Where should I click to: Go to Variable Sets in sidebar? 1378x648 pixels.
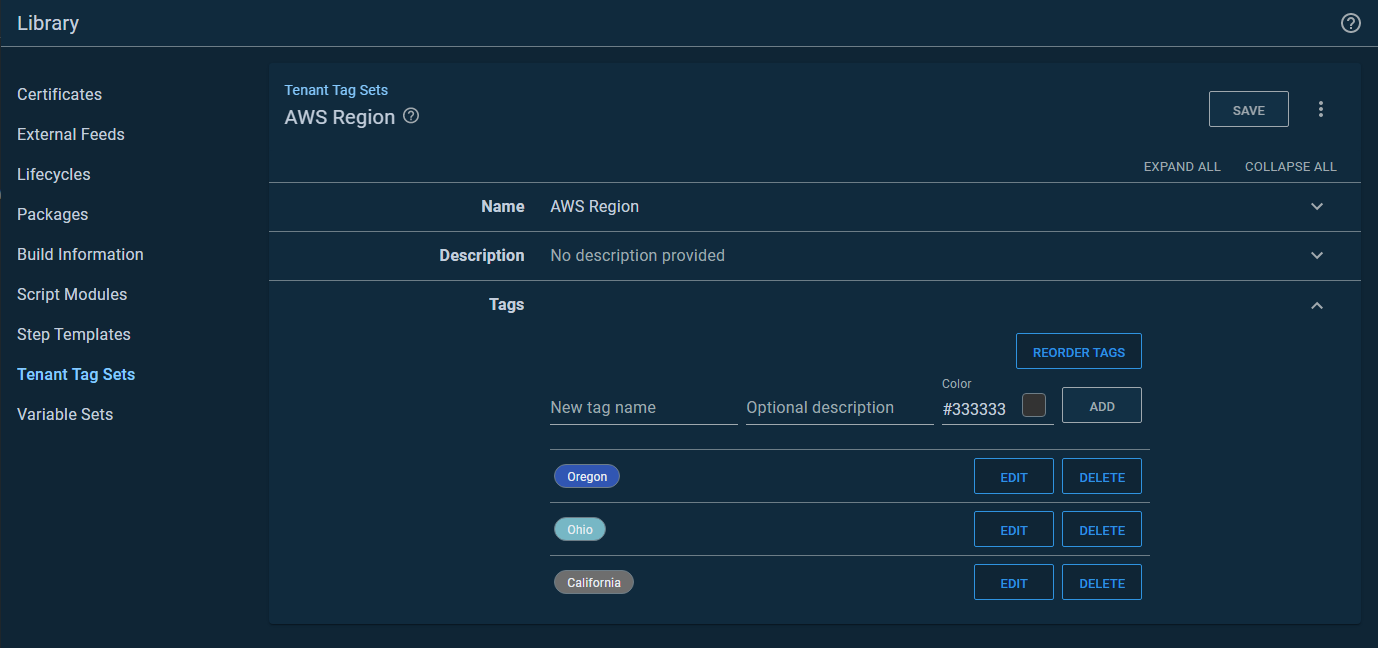point(65,414)
